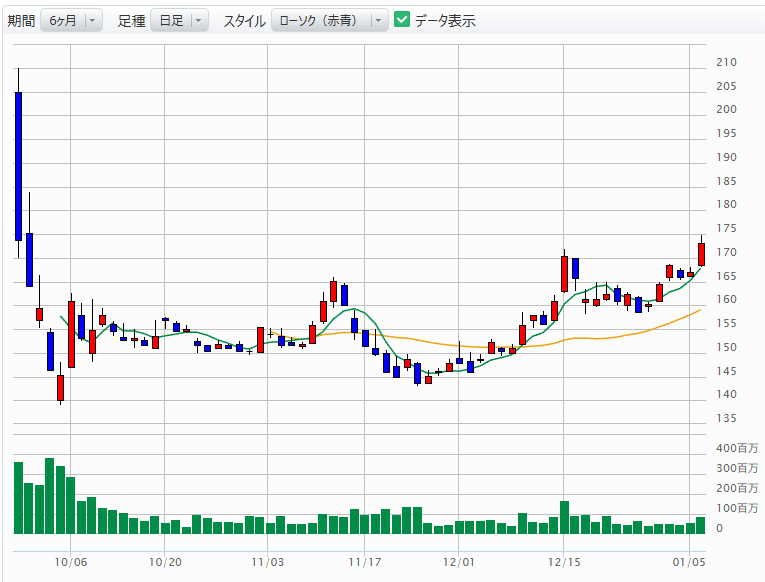Click the スタイル label text
The width and height of the screenshot is (765, 582).
tap(244, 20)
